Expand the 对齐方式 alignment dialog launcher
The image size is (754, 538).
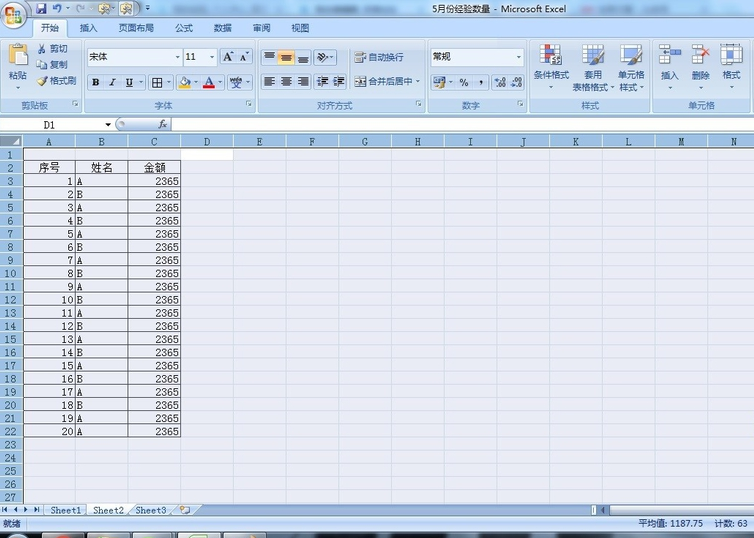click(418, 104)
